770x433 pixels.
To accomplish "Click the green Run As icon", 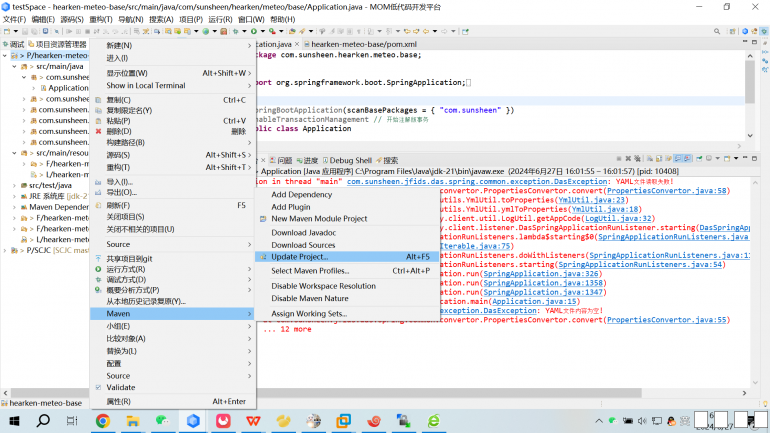I will [99, 269].
